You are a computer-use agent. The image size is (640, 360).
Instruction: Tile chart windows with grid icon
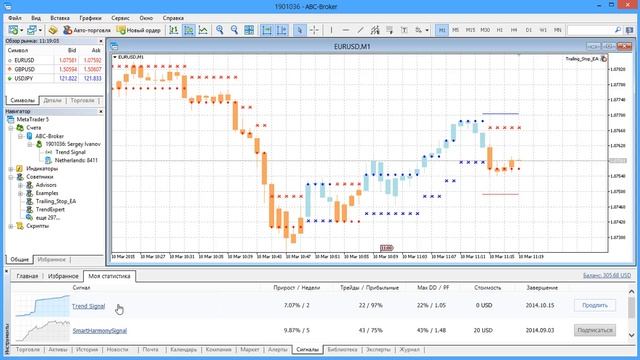coord(249,30)
